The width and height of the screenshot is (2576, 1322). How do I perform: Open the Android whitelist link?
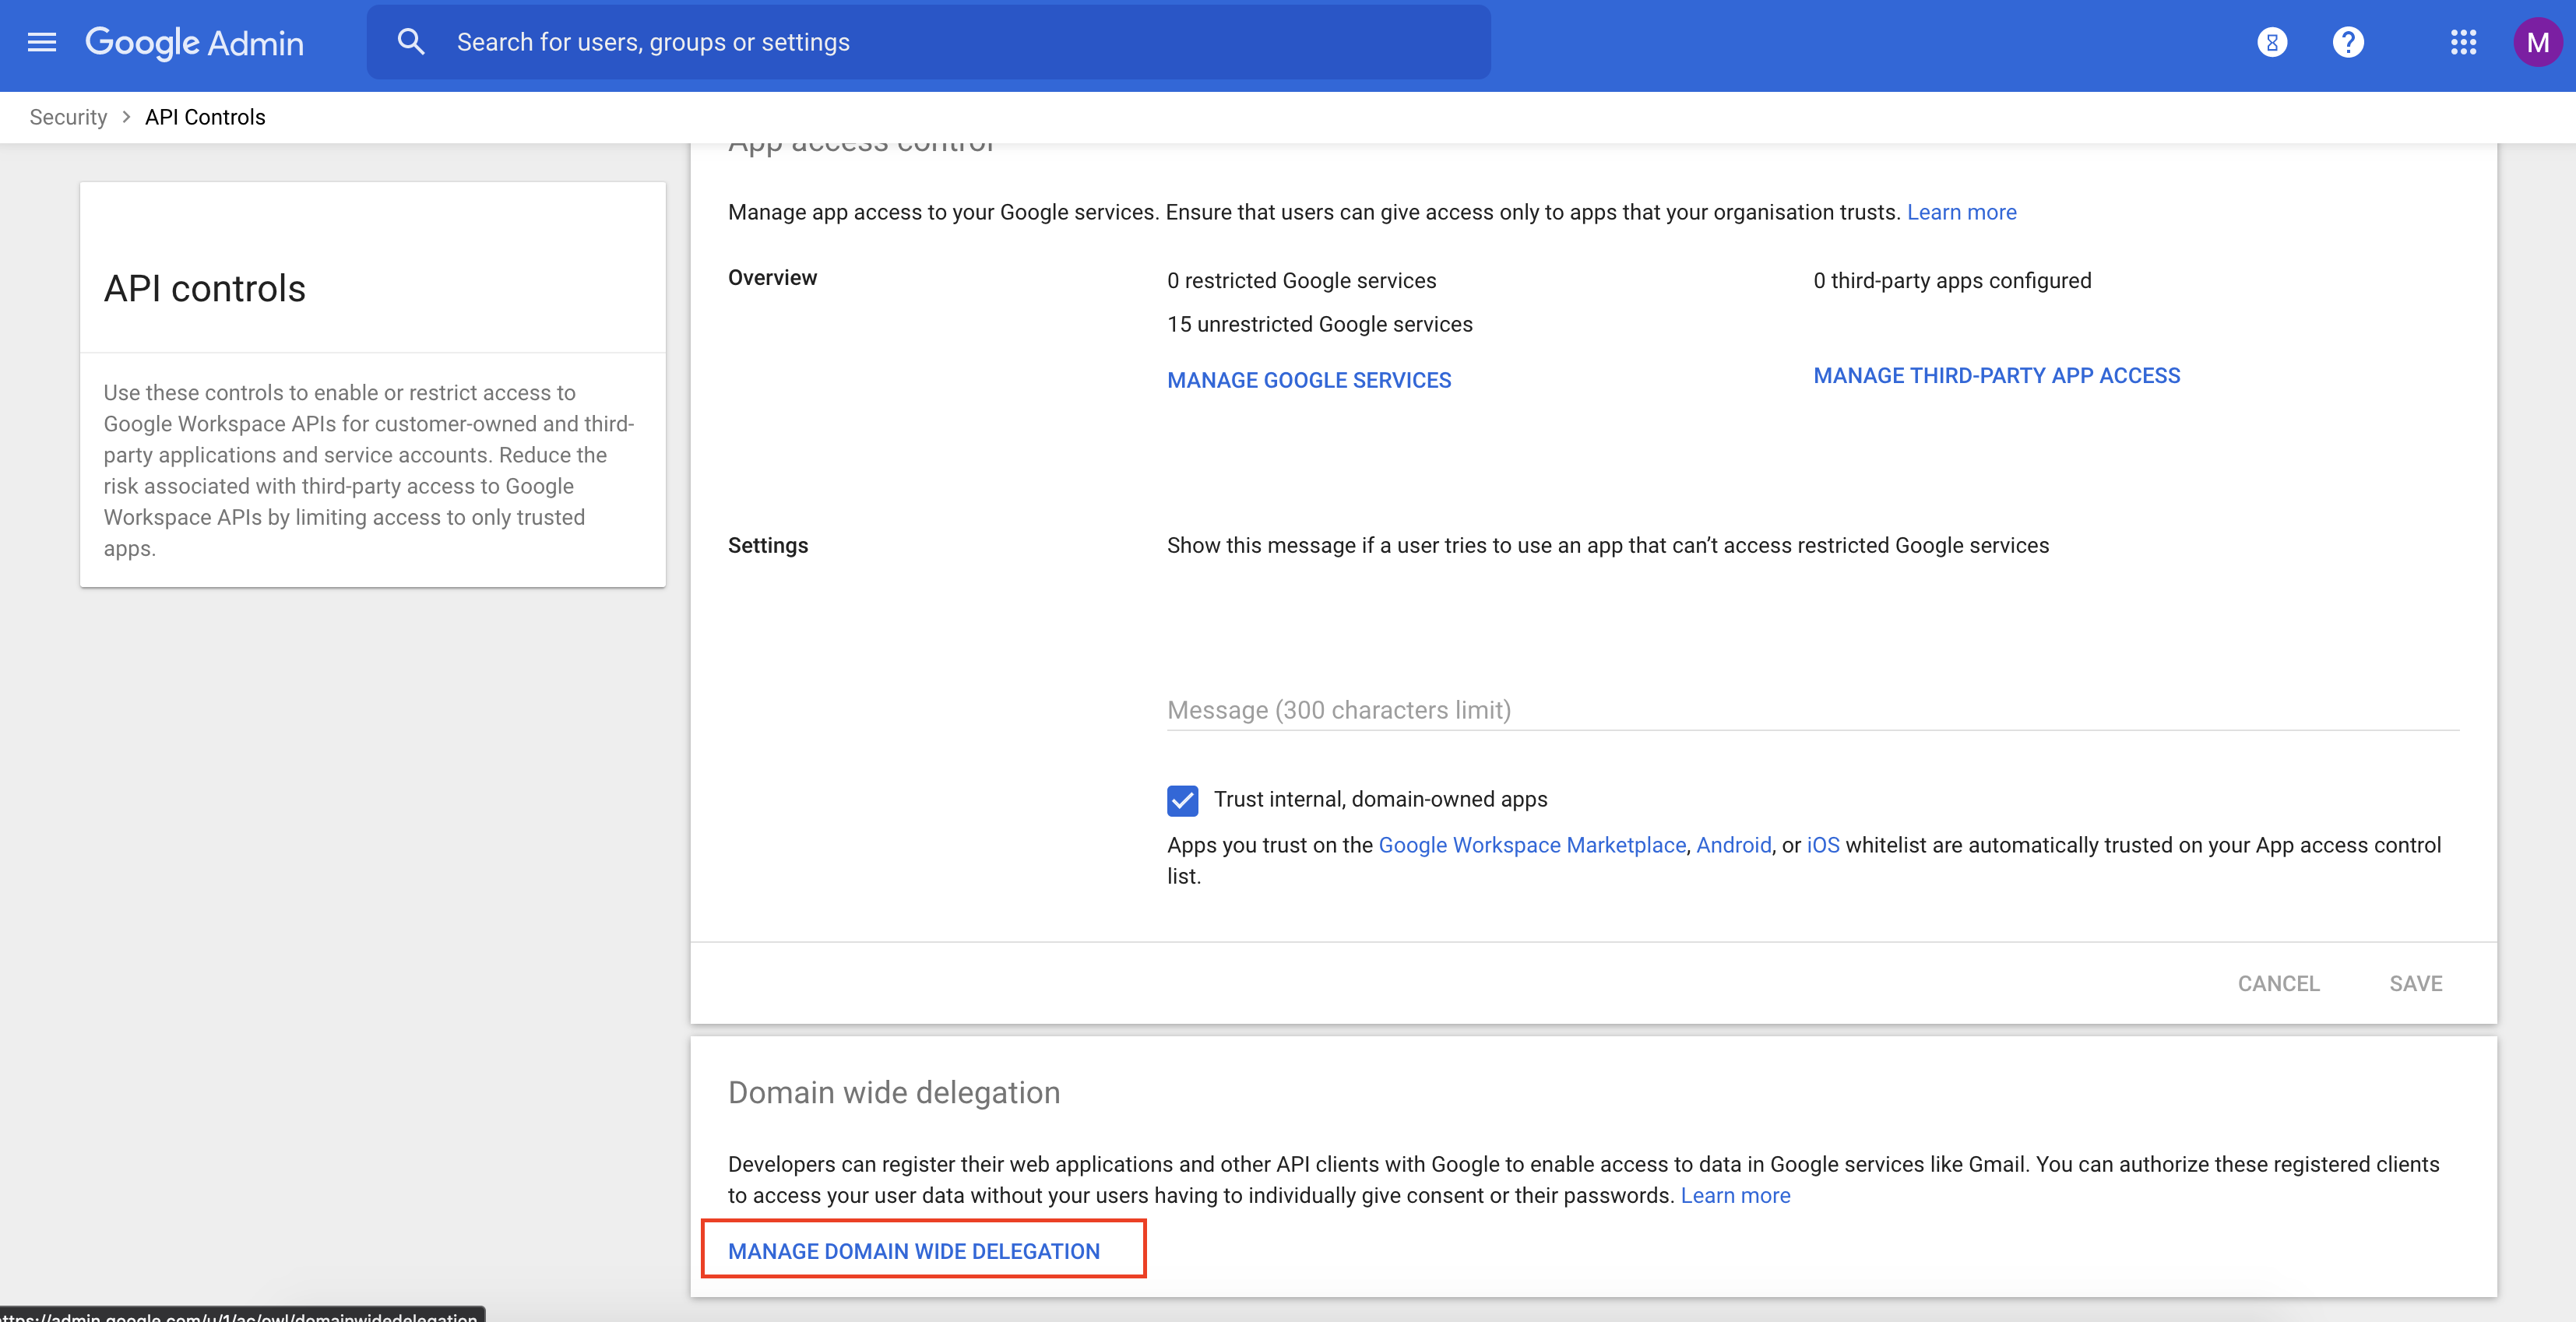click(x=1733, y=845)
